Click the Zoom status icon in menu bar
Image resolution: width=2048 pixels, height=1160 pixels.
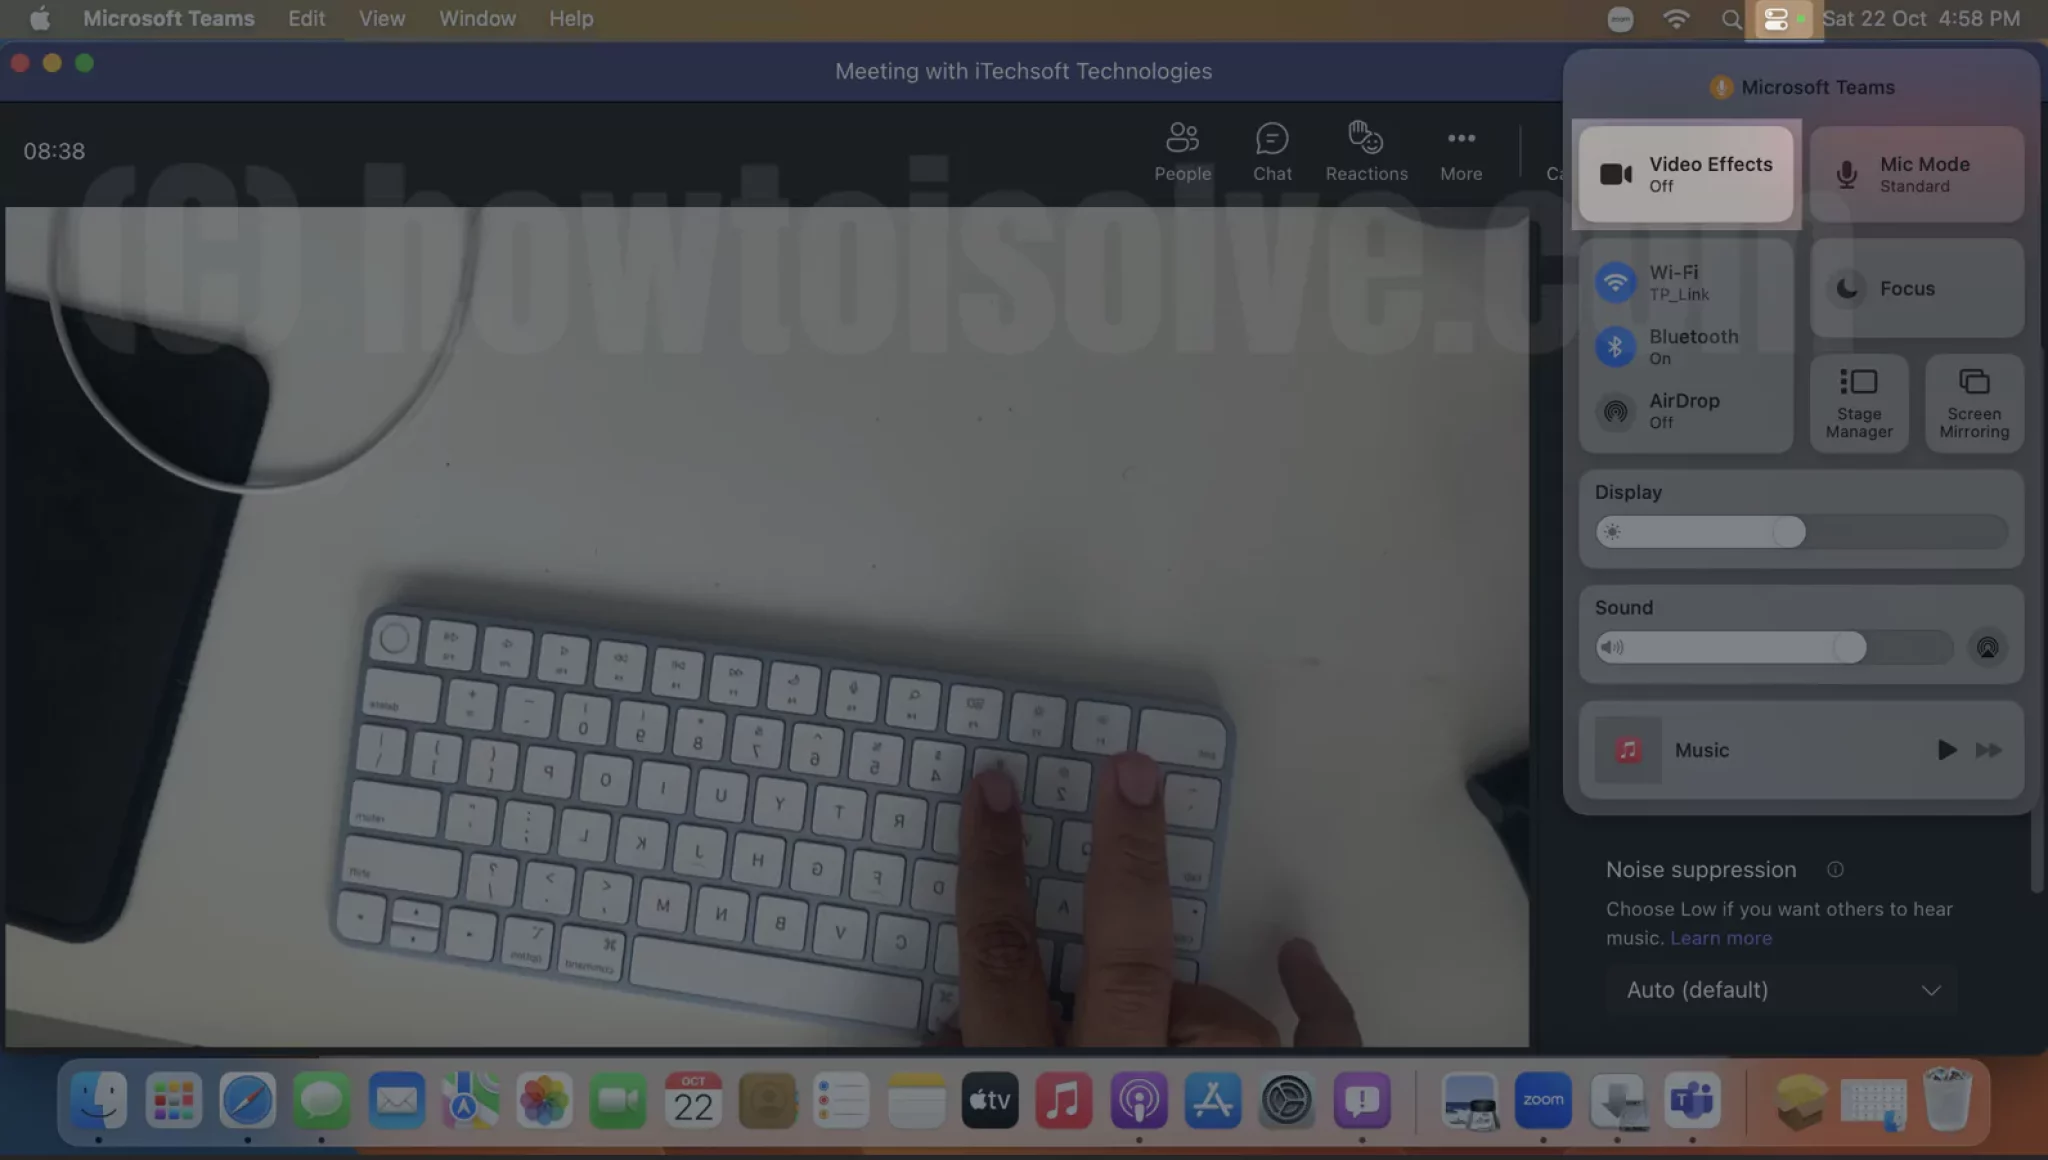[x=1620, y=18]
